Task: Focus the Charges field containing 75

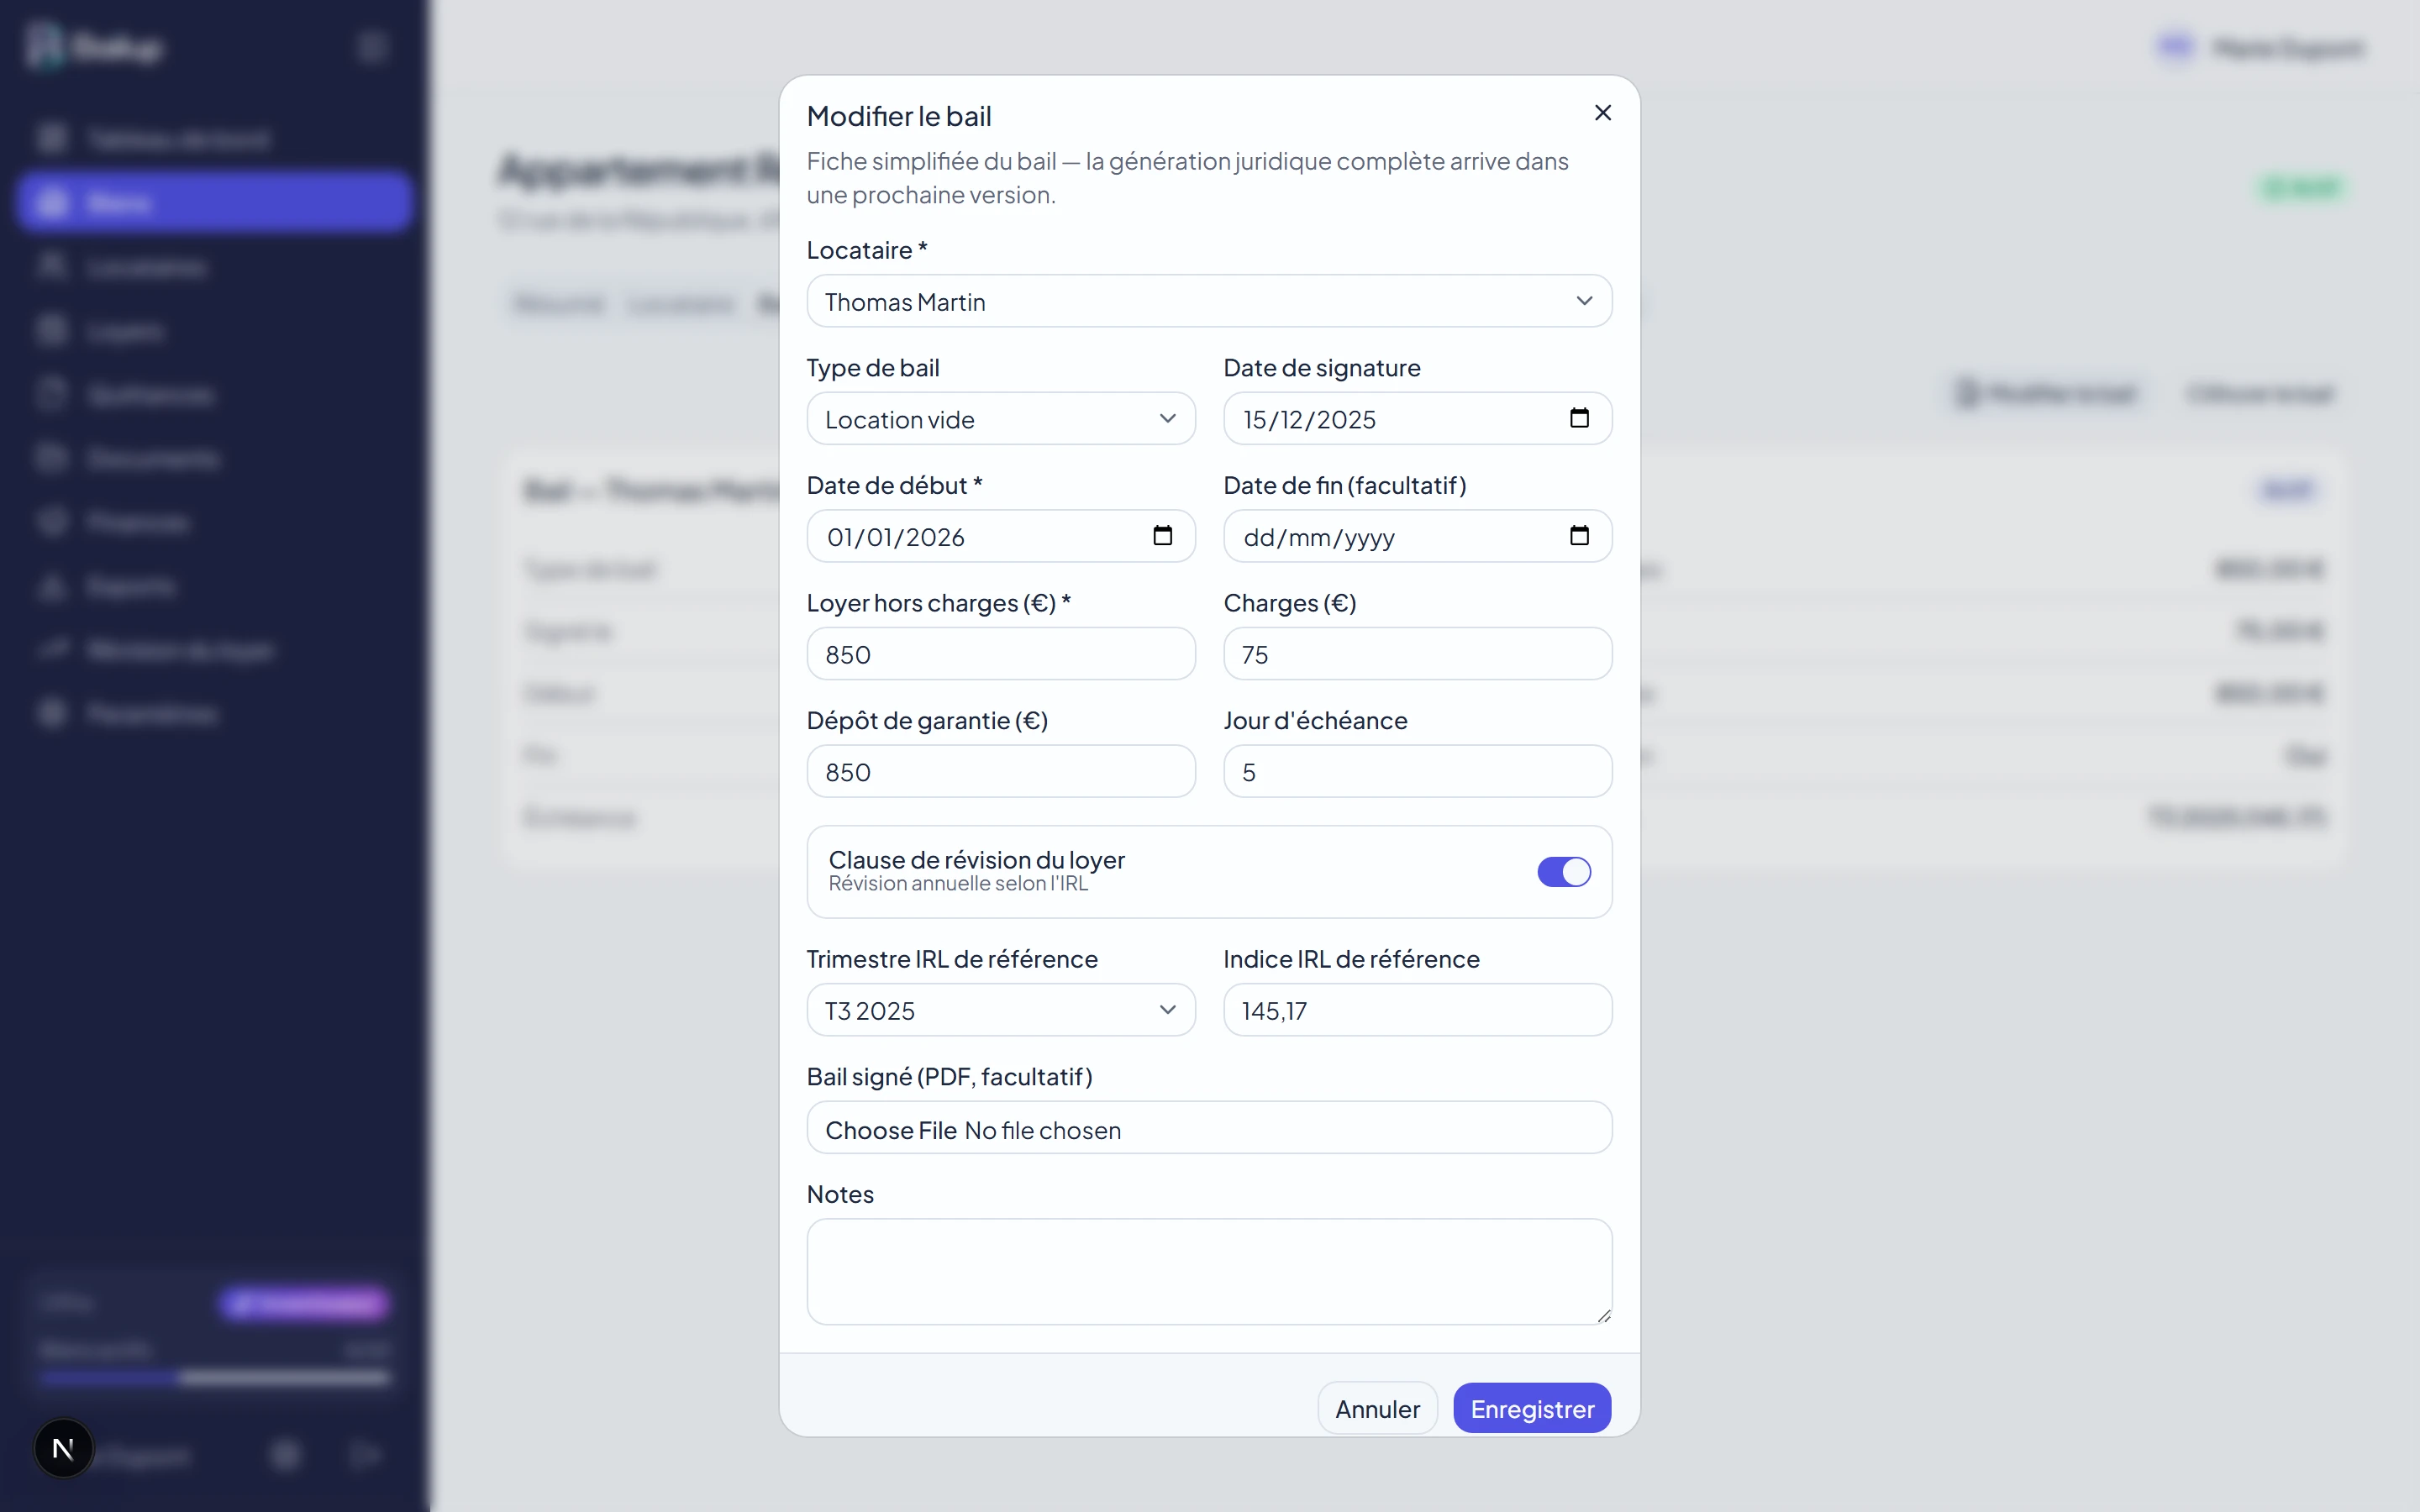Action: point(1417,654)
